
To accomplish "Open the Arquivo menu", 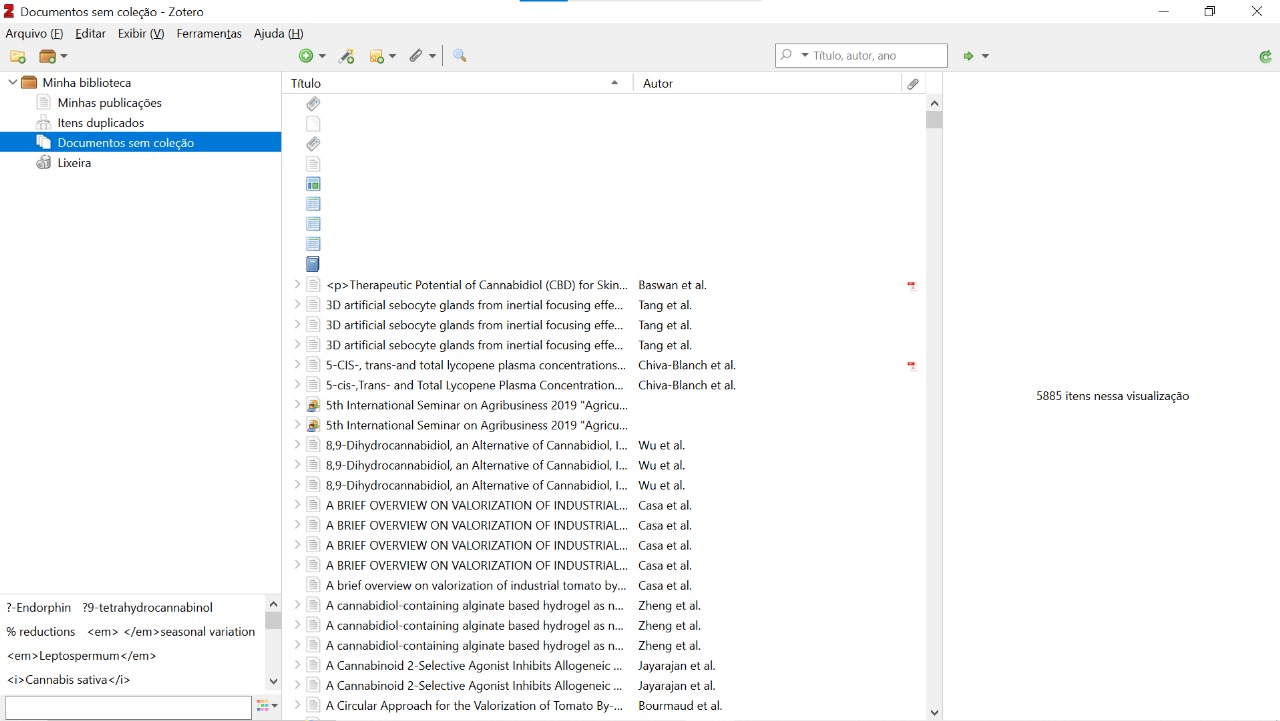I will coord(34,34).
